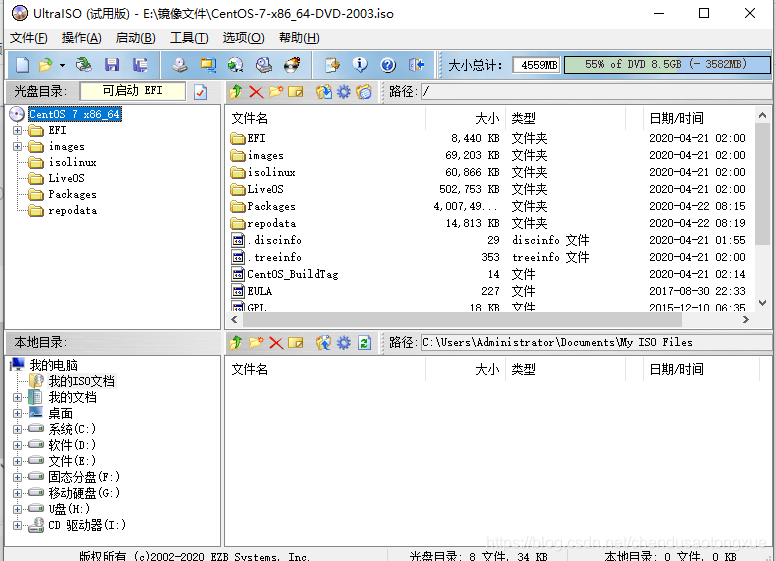
Task: Click the Exit door icon
Action: 416,65
